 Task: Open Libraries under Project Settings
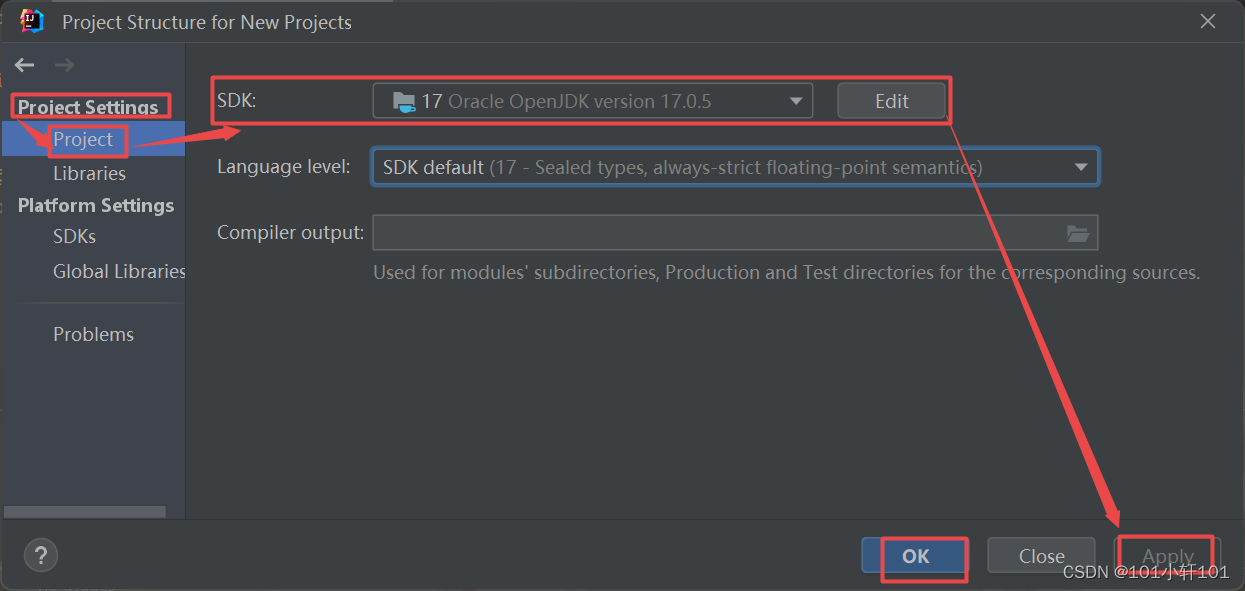tap(89, 173)
